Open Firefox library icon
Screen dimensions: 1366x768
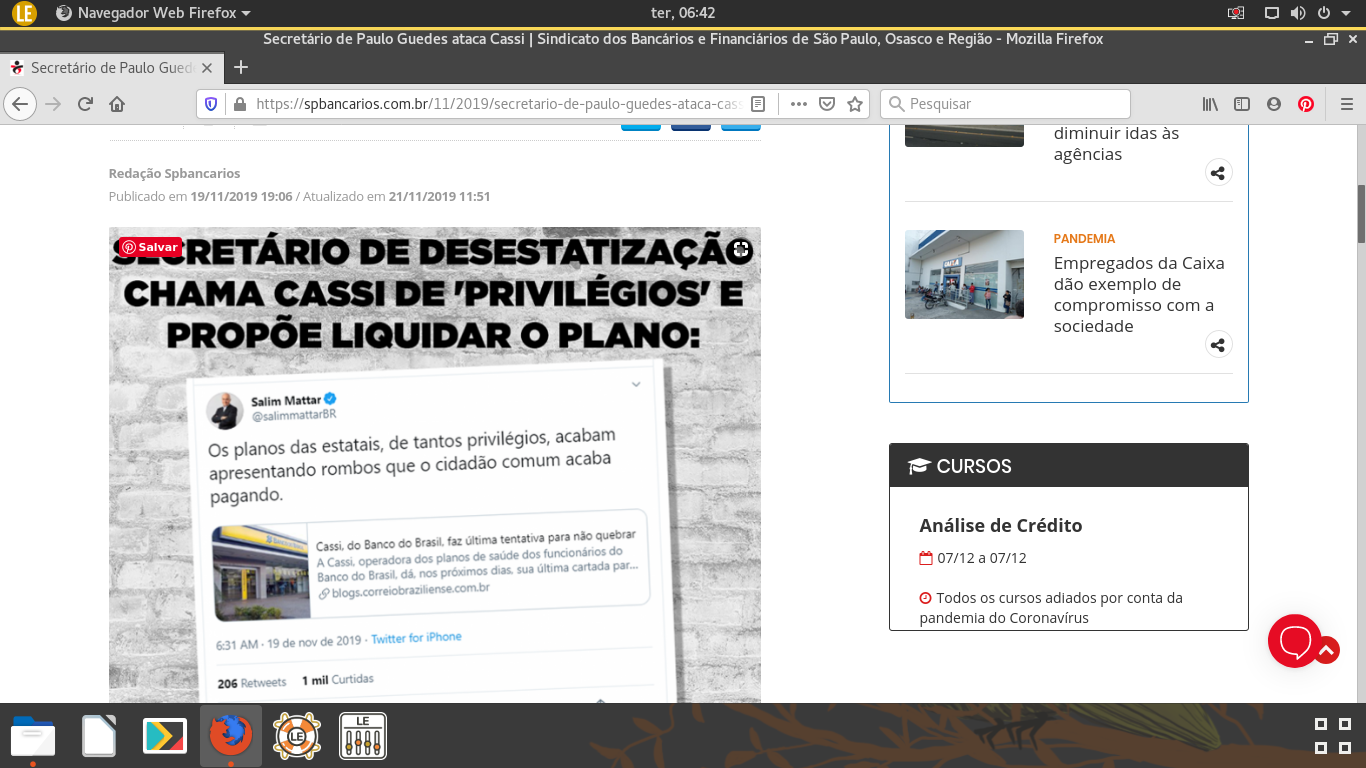pyautogui.click(x=1210, y=104)
